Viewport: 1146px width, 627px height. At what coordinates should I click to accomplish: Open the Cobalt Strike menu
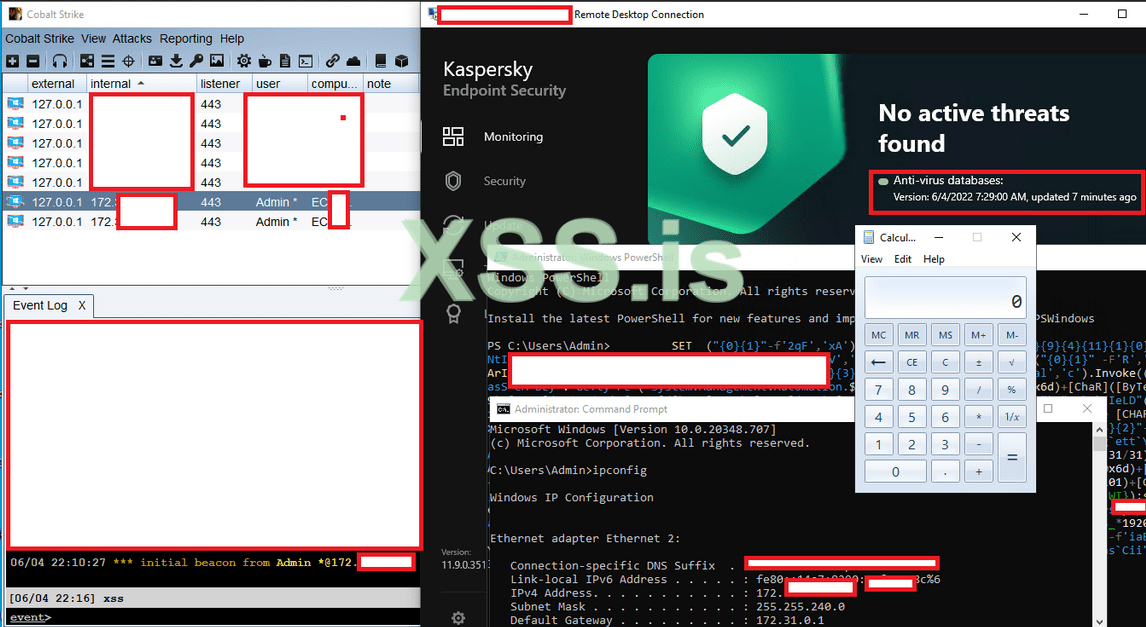coord(39,39)
